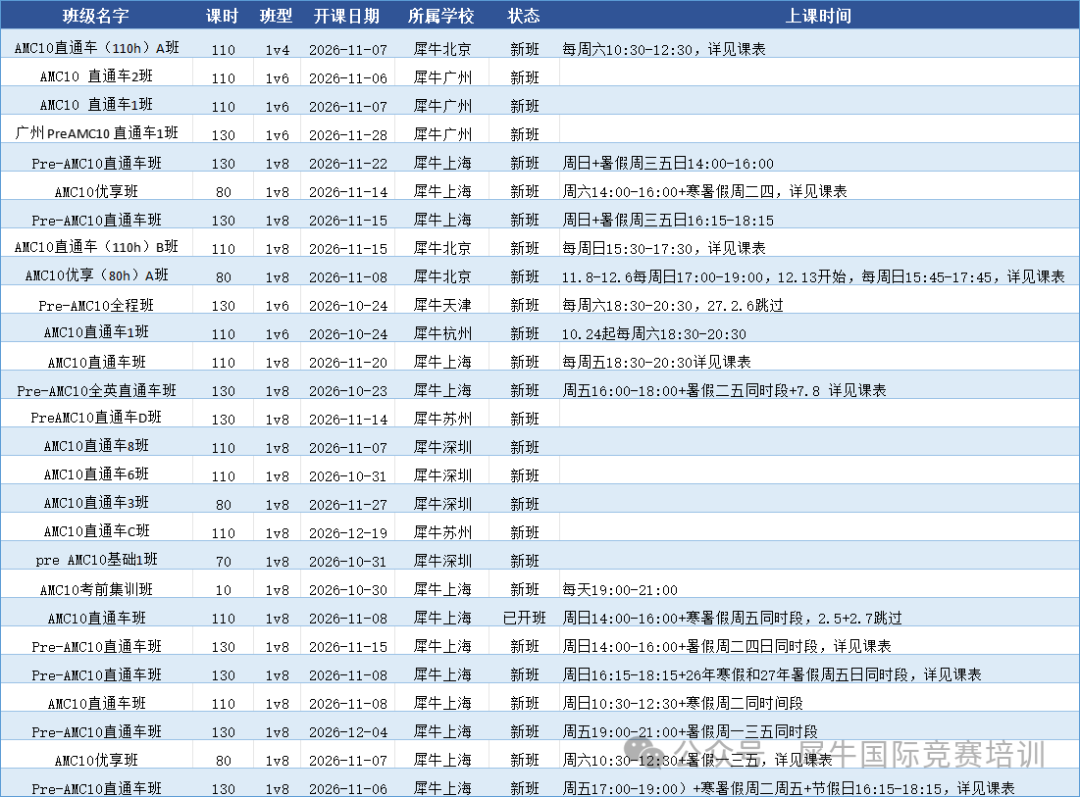Click schedule 周日10:30-12:30+寒假周二同时间段
The image size is (1080, 797).
pos(683,703)
